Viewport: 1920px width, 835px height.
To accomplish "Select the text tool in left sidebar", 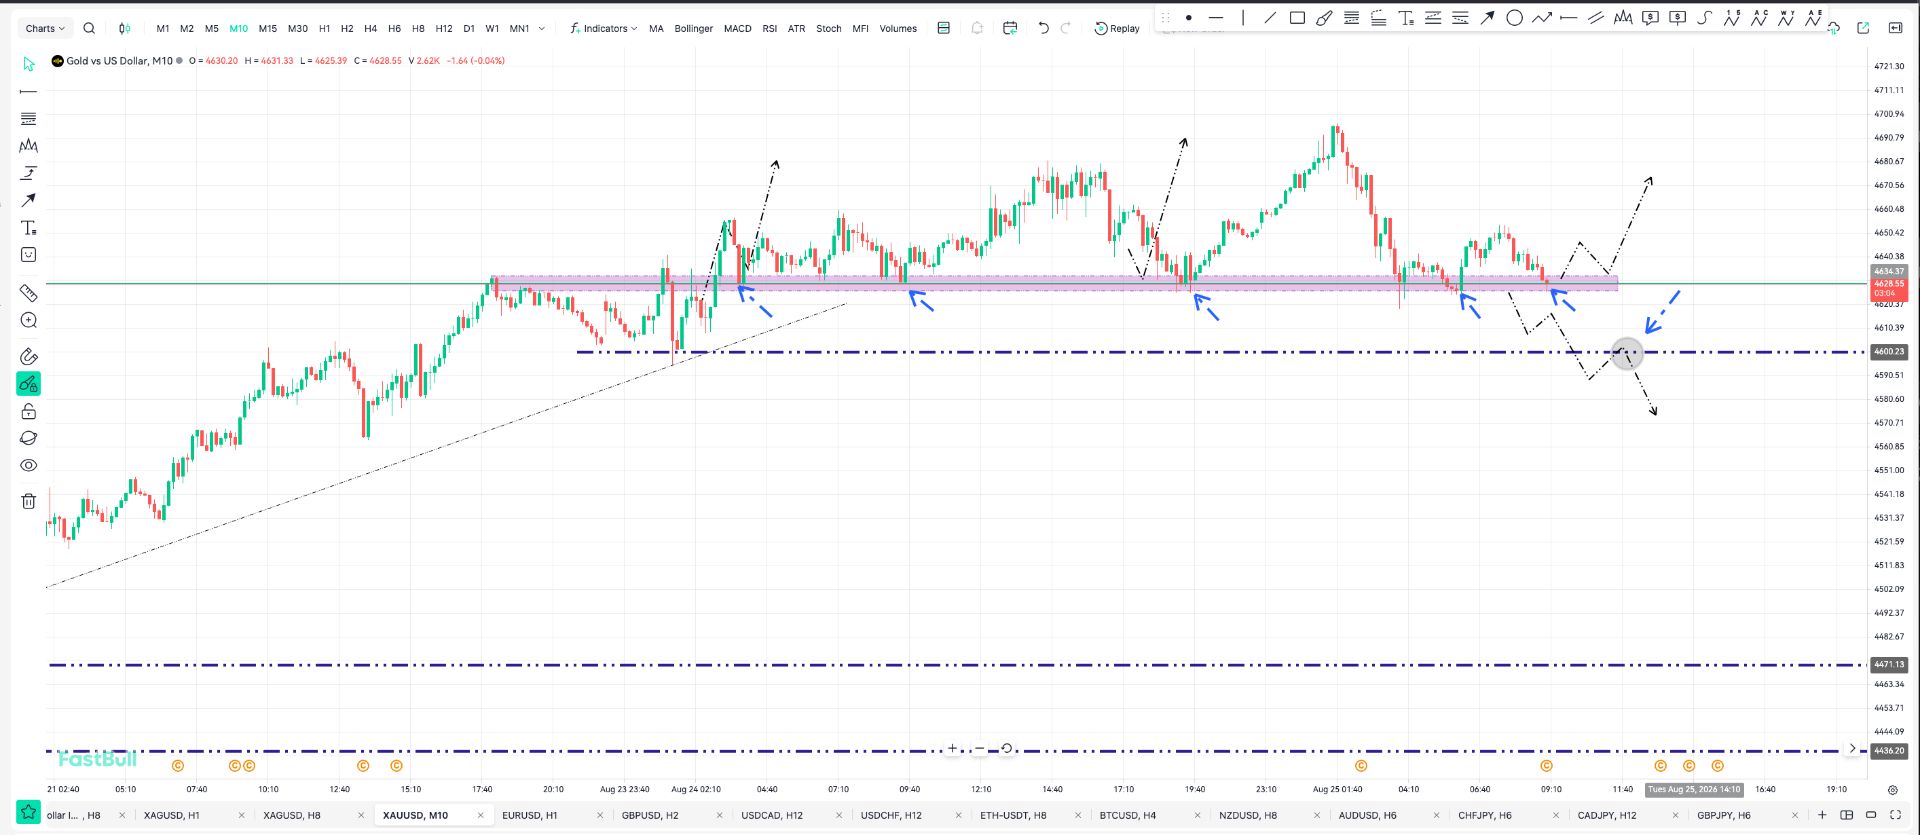I will 29,228.
